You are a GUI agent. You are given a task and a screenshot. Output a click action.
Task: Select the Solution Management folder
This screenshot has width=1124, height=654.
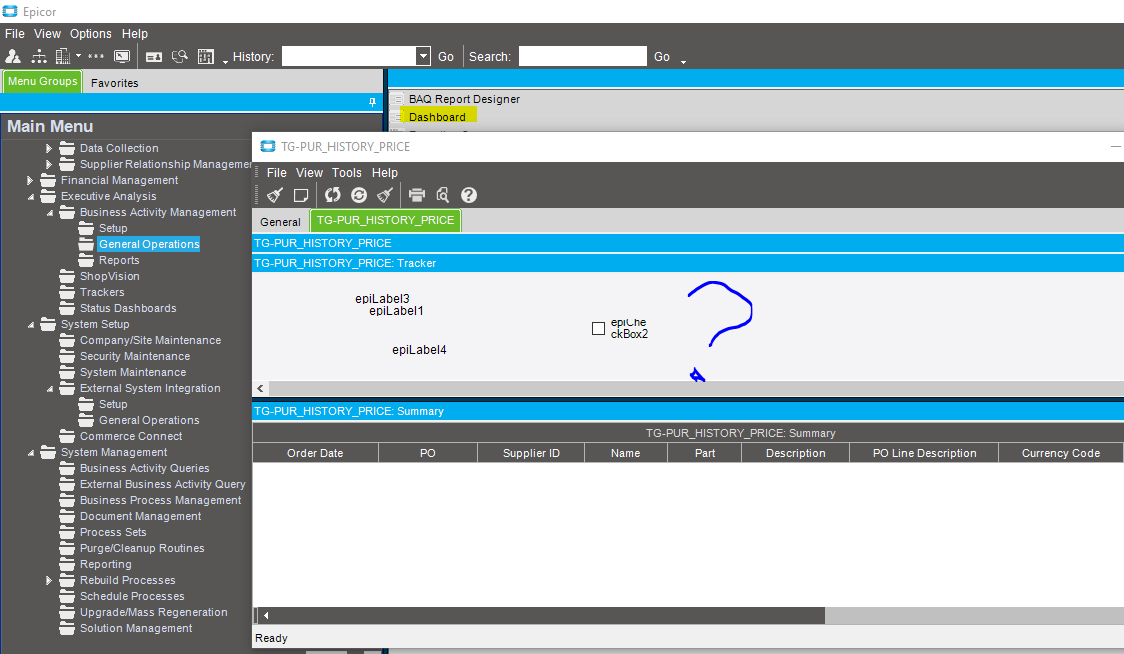pyautogui.click(x=136, y=628)
